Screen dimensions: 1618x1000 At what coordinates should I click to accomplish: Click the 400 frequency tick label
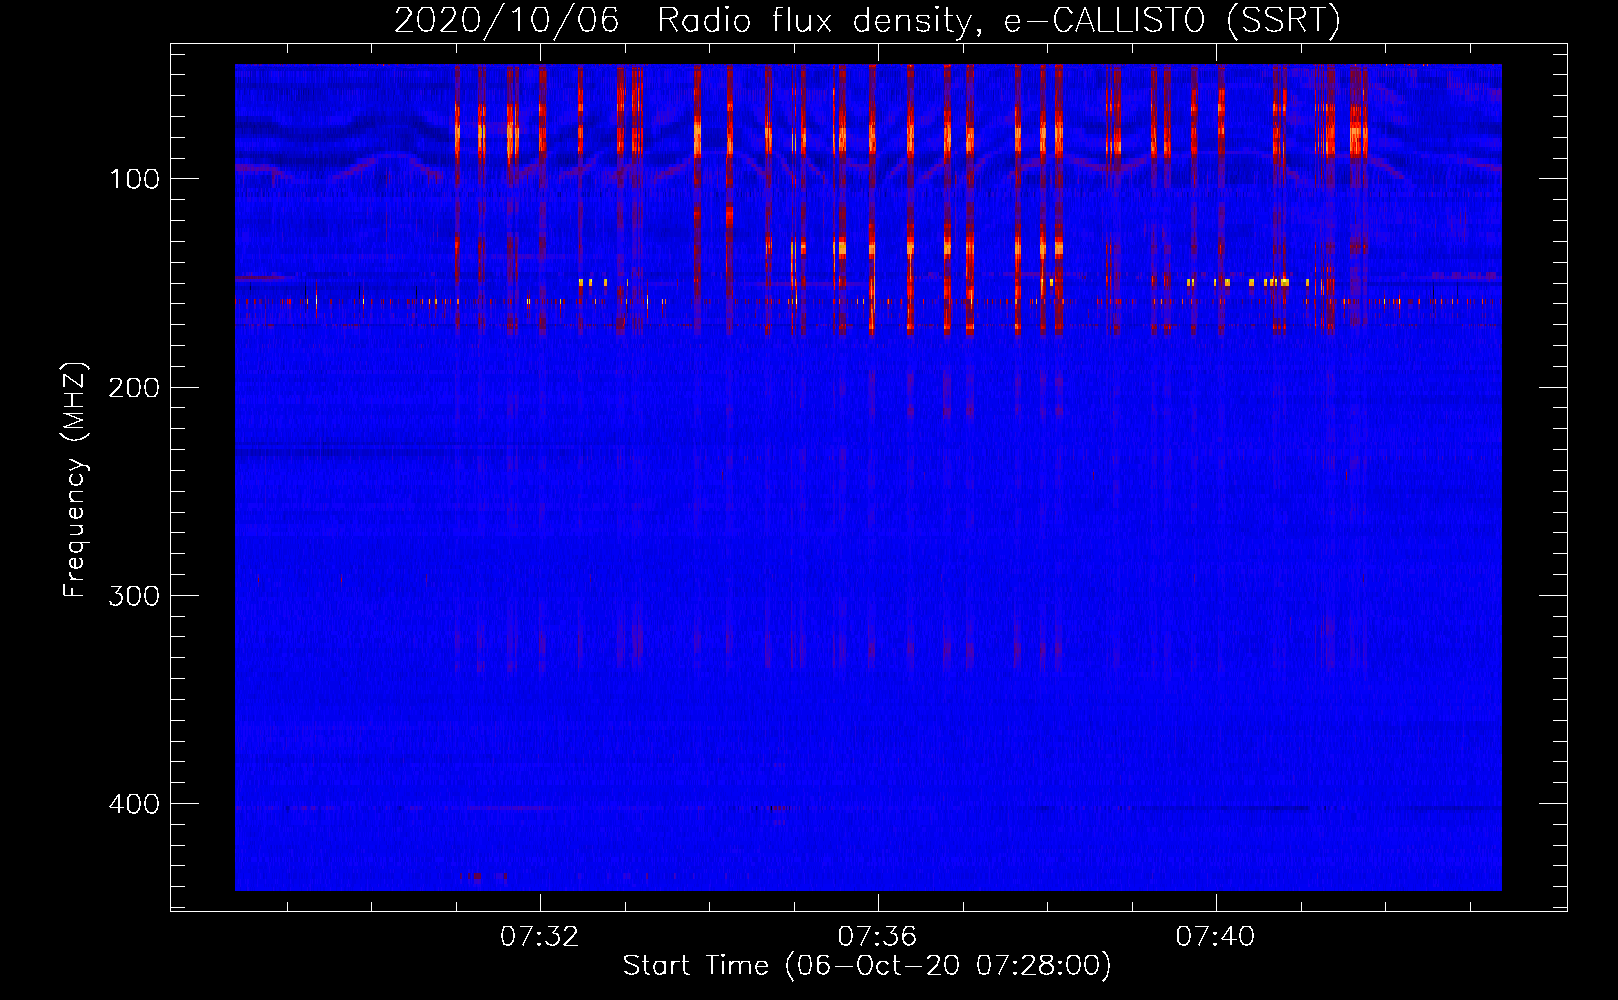134,805
